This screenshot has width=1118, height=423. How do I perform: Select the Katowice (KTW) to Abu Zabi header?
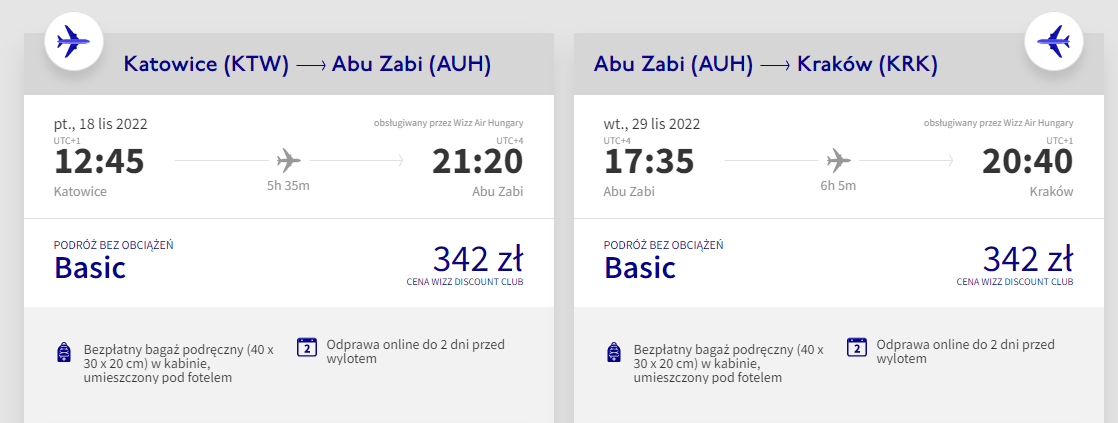307,65
